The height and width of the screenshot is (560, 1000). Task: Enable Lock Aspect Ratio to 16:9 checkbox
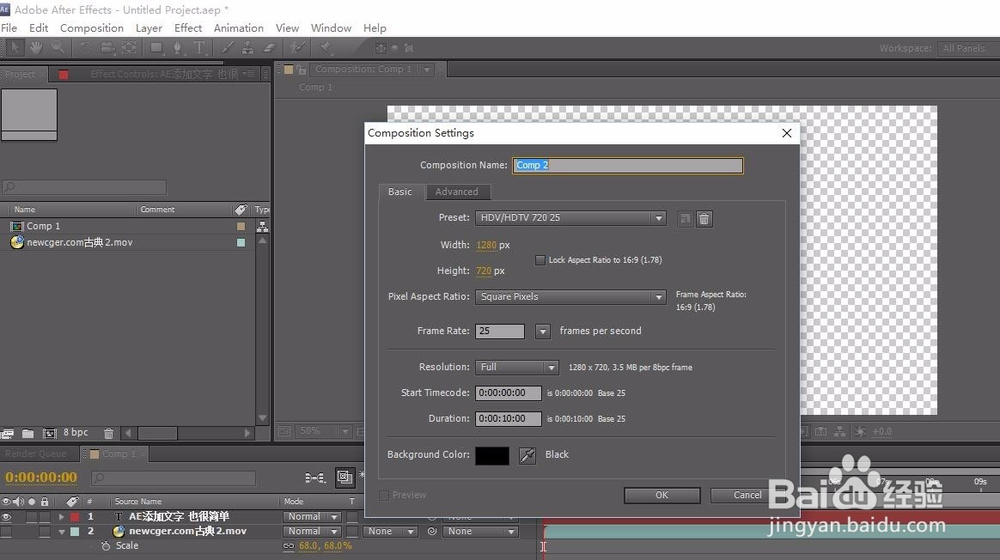click(x=540, y=260)
